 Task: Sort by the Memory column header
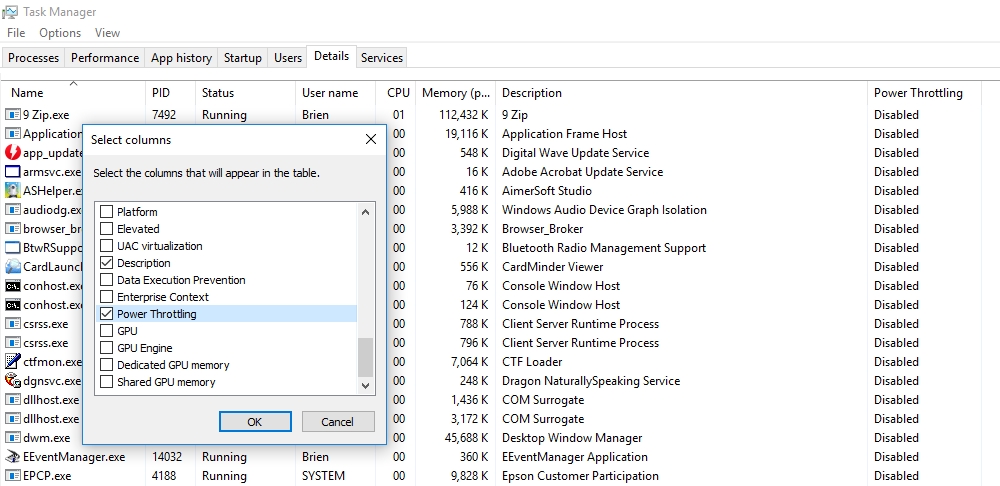tap(455, 92)
